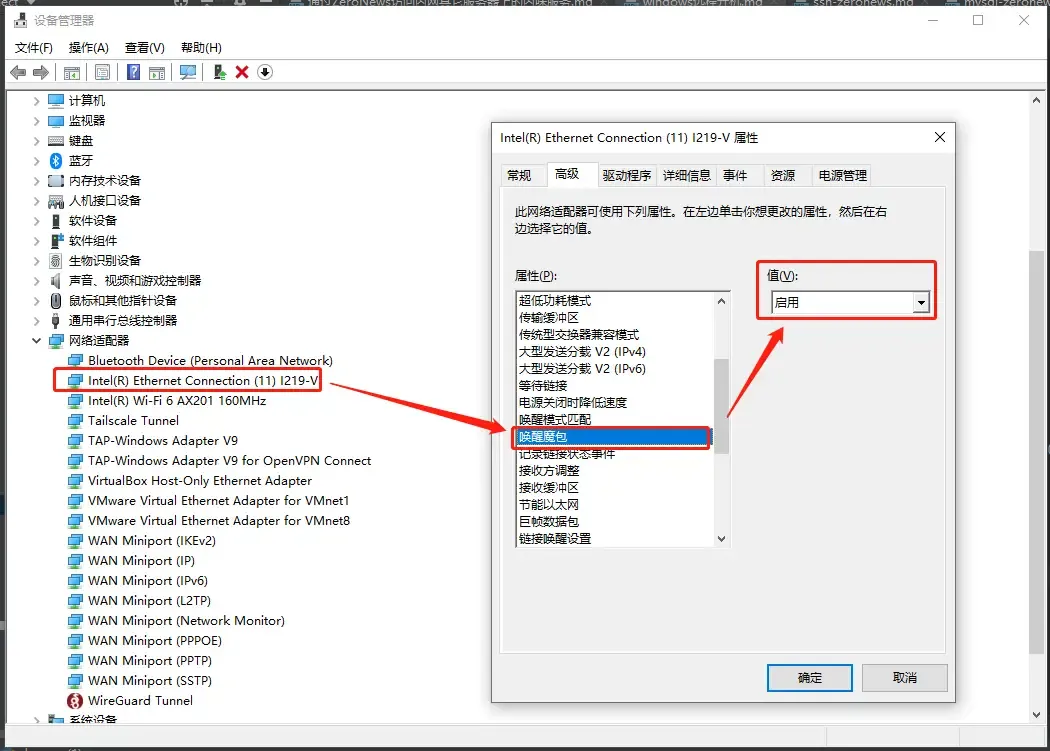Select Intel(R) Ethernet Connection (11) I219-V
1050x751 pixels.
[x=203, y=381]
